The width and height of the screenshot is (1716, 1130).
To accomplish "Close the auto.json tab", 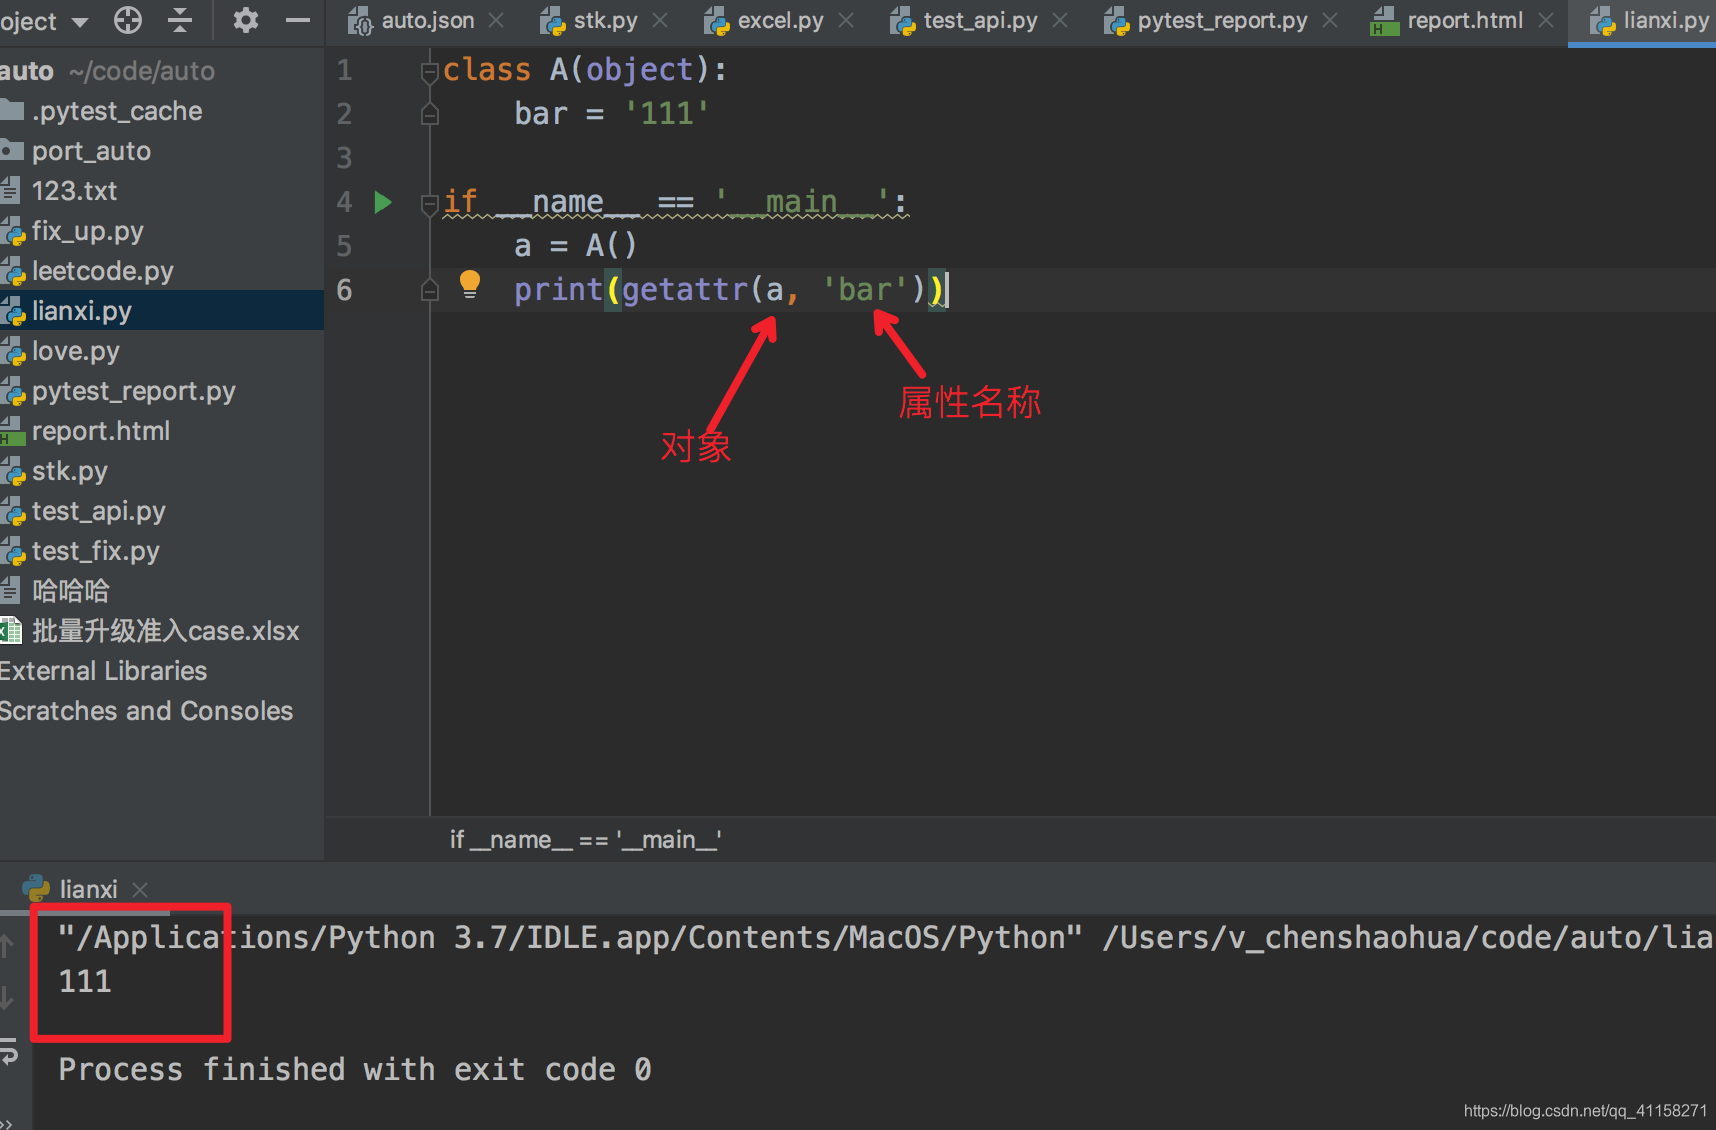I will pos(496,20).
